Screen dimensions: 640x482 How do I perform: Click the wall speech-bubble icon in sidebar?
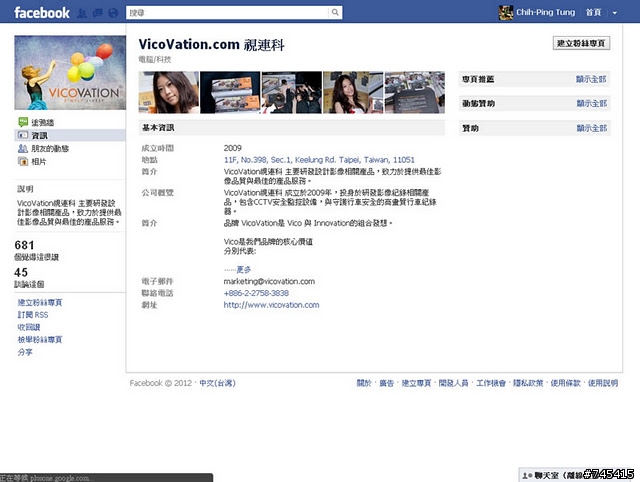23,122
